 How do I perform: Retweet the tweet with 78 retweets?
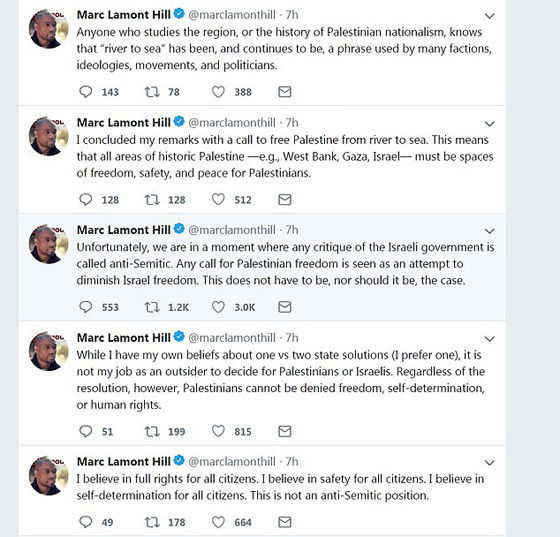pyautogui.click(x=152, y=92)
